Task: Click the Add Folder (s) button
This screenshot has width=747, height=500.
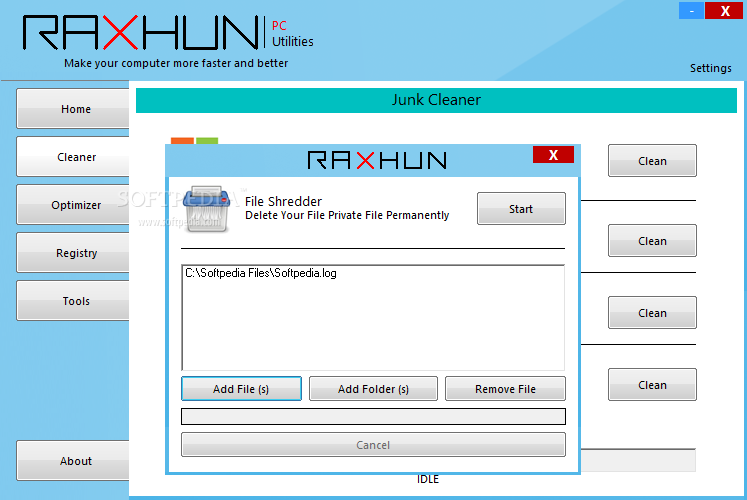Action: 373,389
